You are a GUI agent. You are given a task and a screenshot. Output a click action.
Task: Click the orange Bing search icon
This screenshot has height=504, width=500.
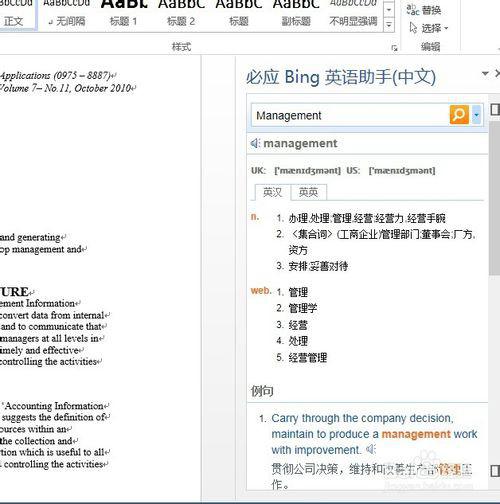click(x=459, y=115)
